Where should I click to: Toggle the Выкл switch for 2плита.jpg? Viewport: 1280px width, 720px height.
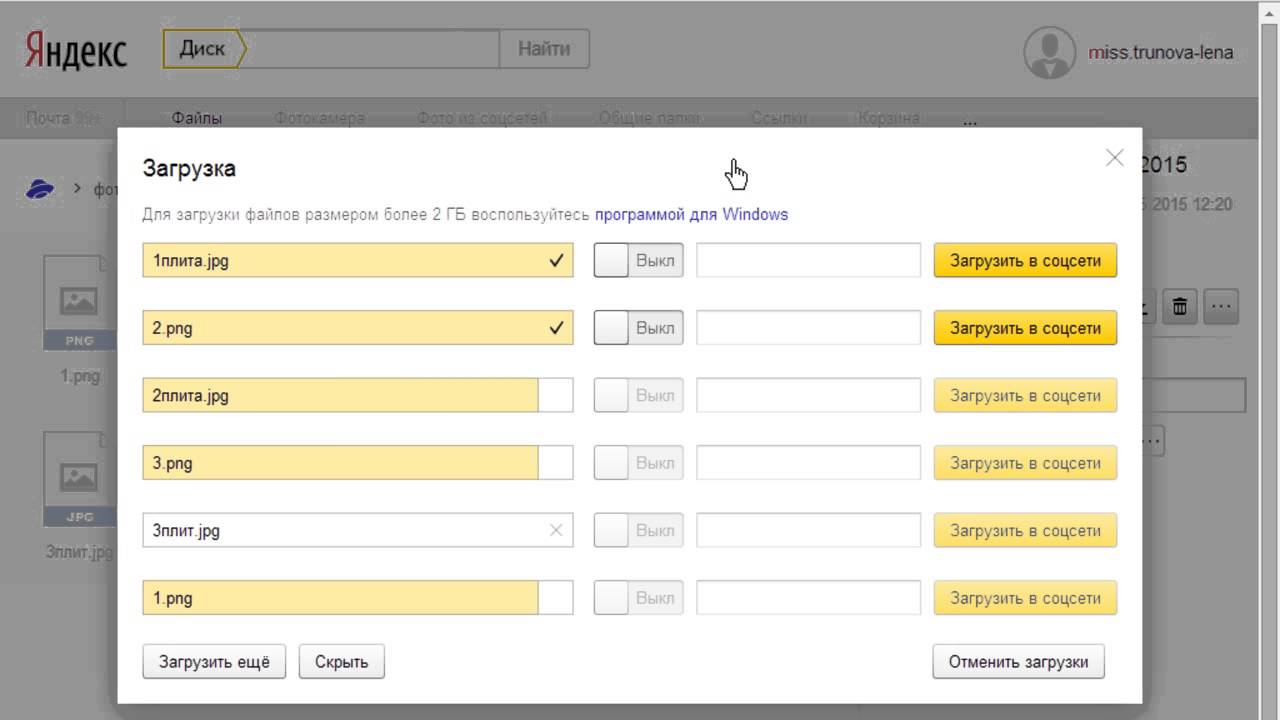[x=638, y=396]
